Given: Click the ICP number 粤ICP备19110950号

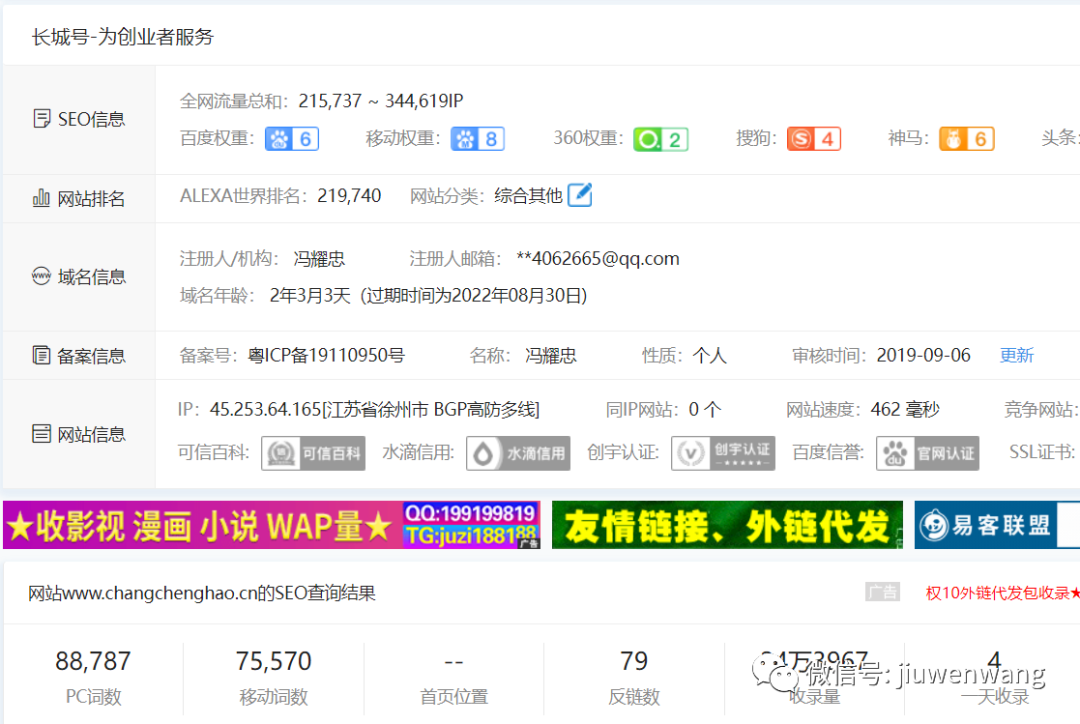Looking at the screenshot, I should click(x=326, y=355).
